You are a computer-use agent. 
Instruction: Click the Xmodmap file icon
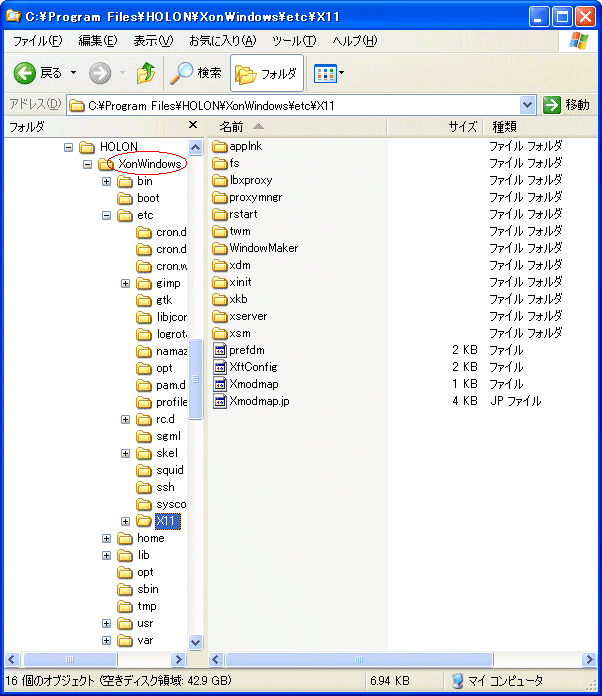coord(220,384)
